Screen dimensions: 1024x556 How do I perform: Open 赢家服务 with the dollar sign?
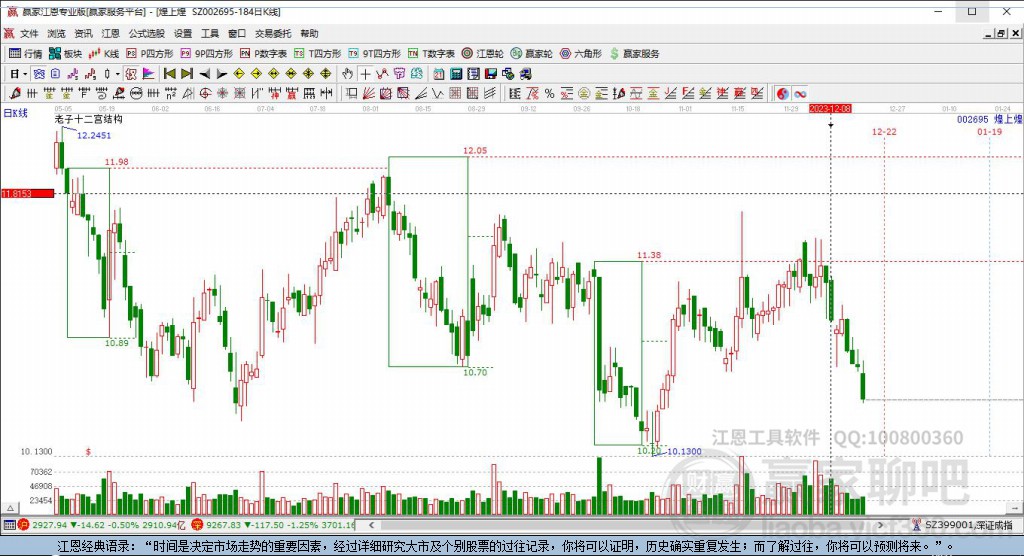click(634, 54)
